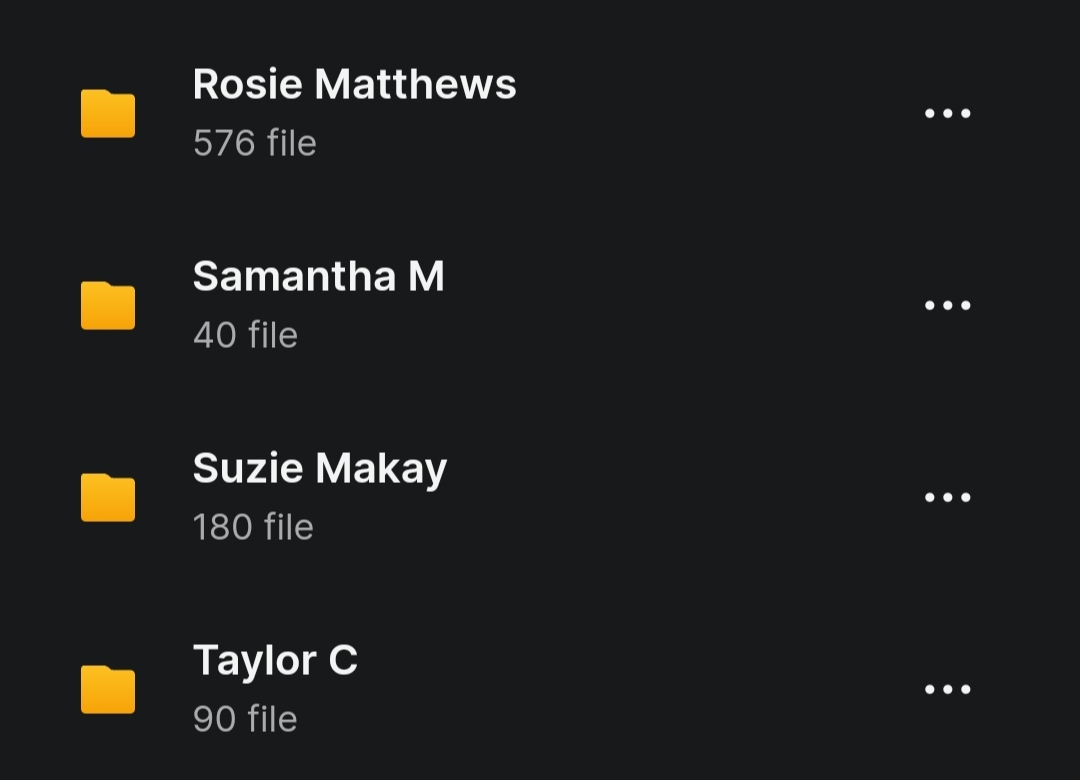Click the word "Matthews" in the first folder
This screenshot has height=780, width=1080.
click(x=415, y=84)
